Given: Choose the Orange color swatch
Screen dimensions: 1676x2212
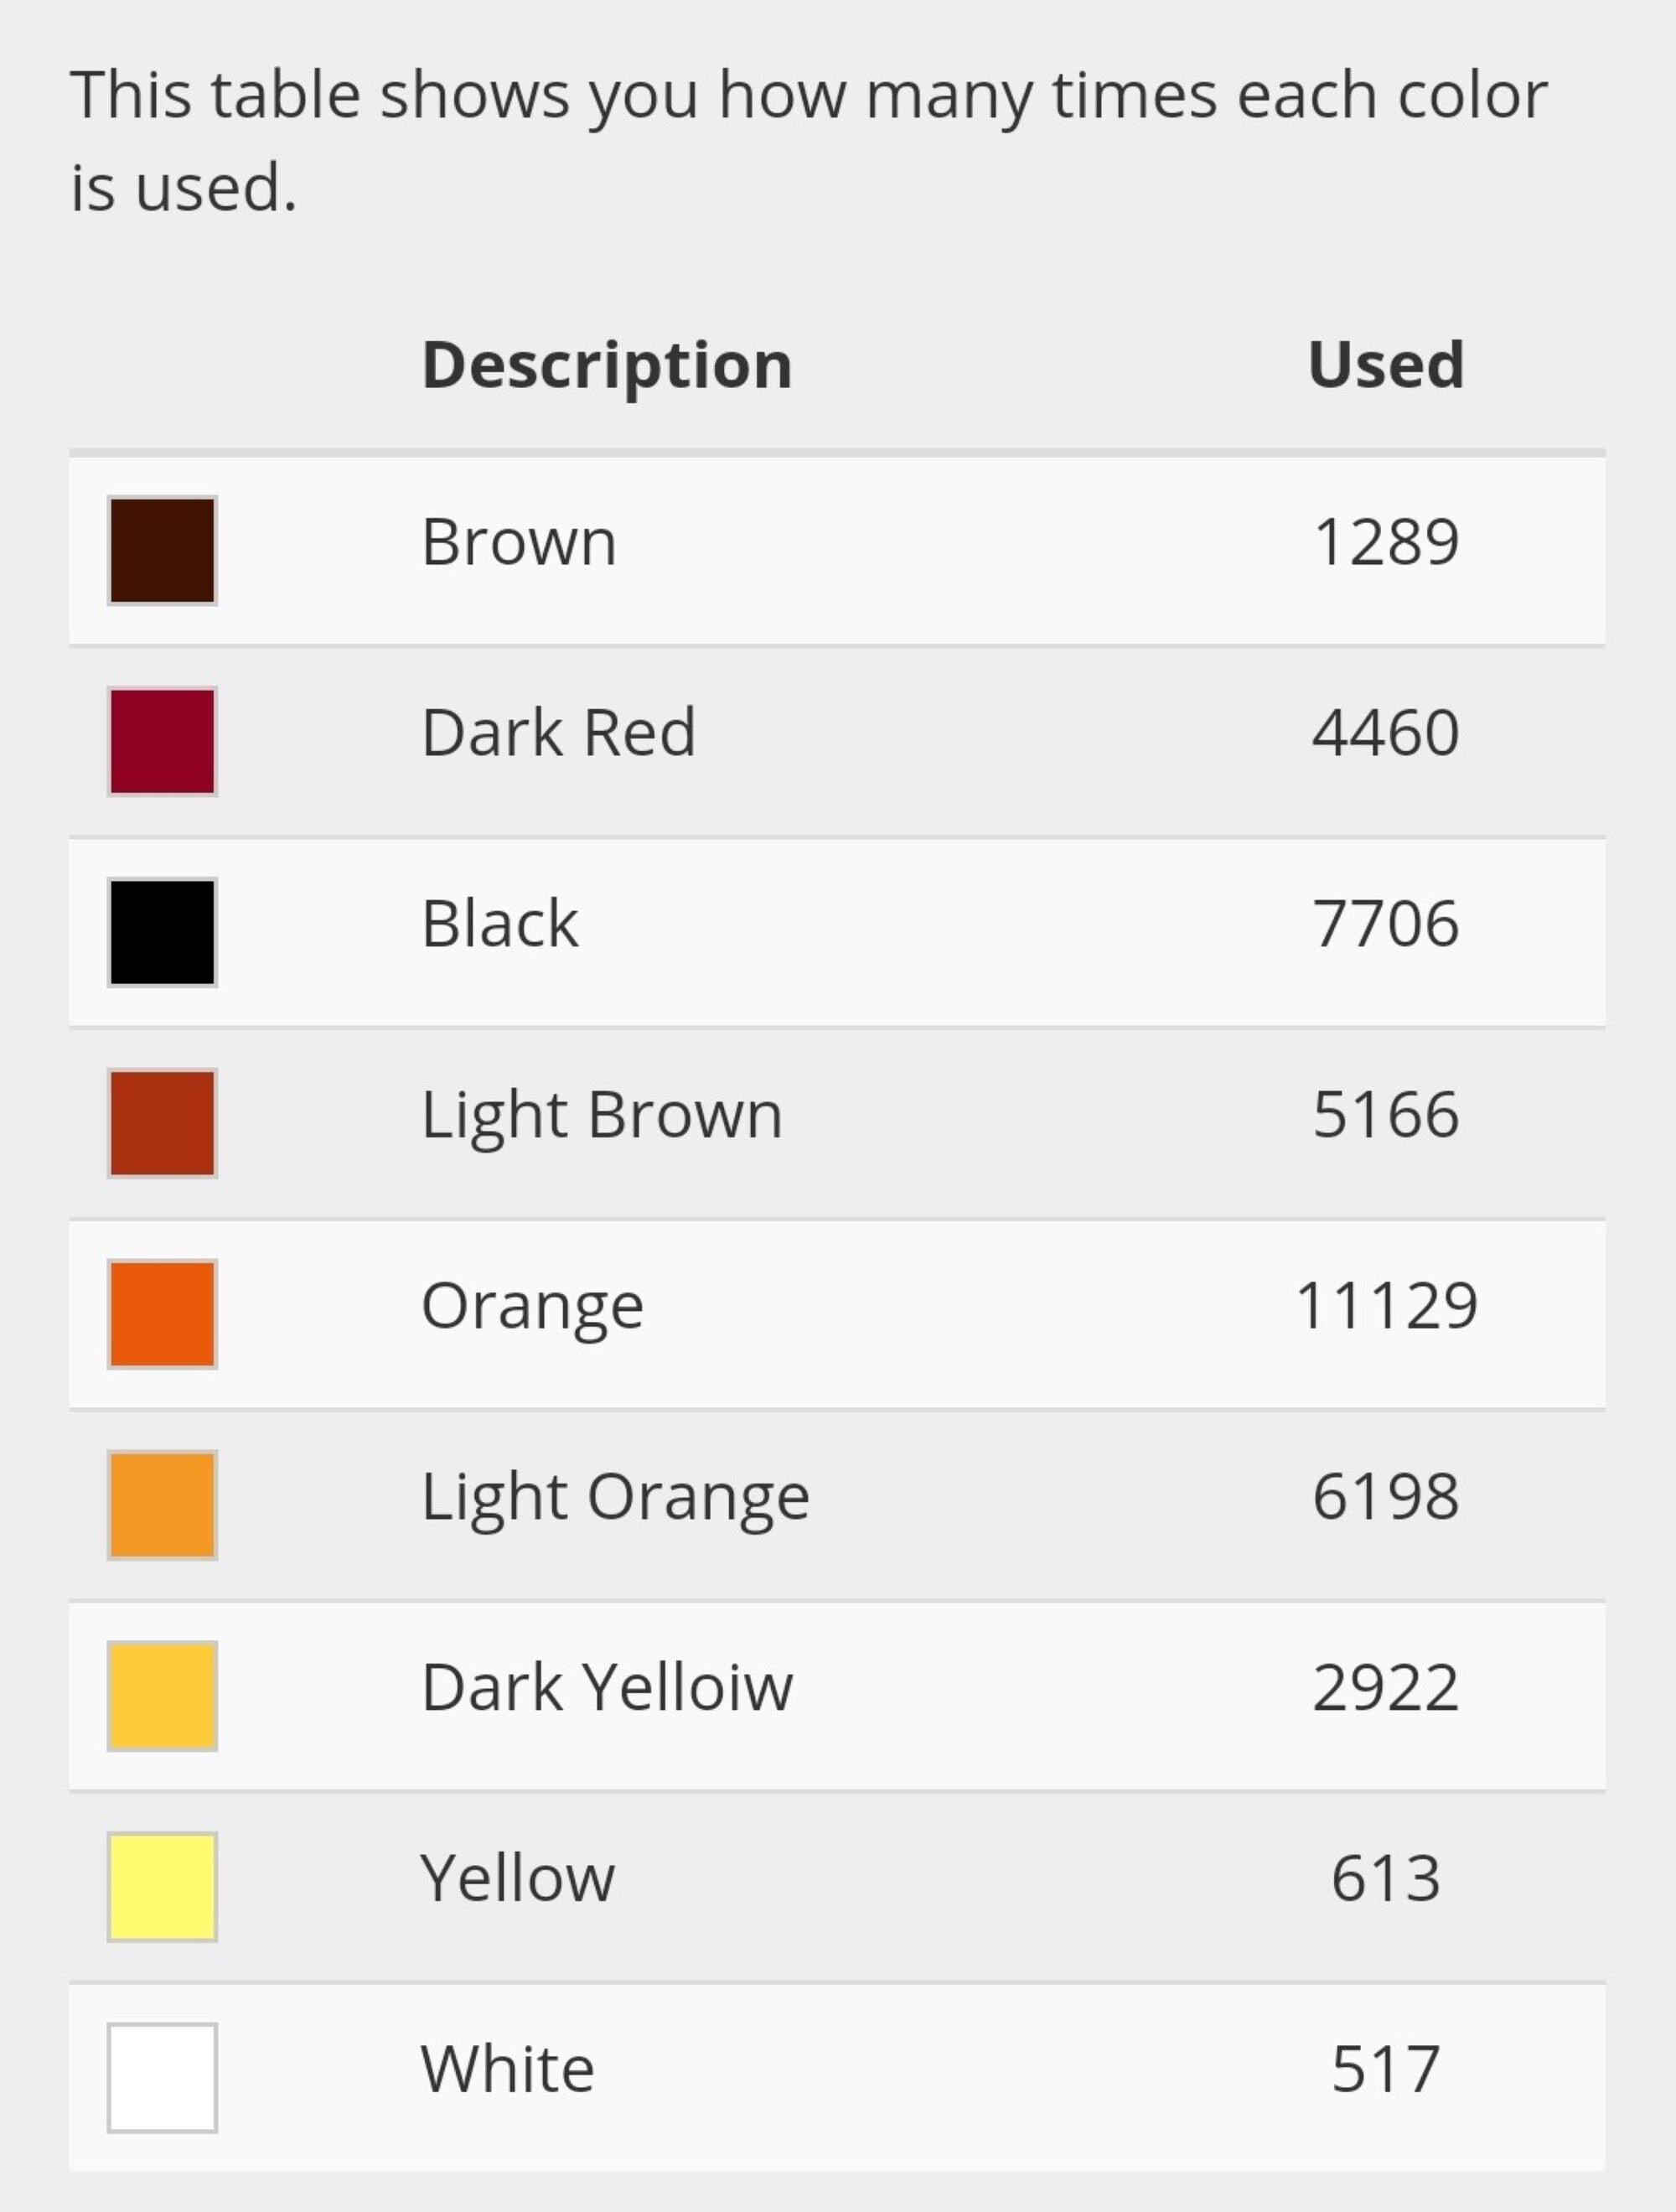Looking at the screenshot, I should [162, 1314].
